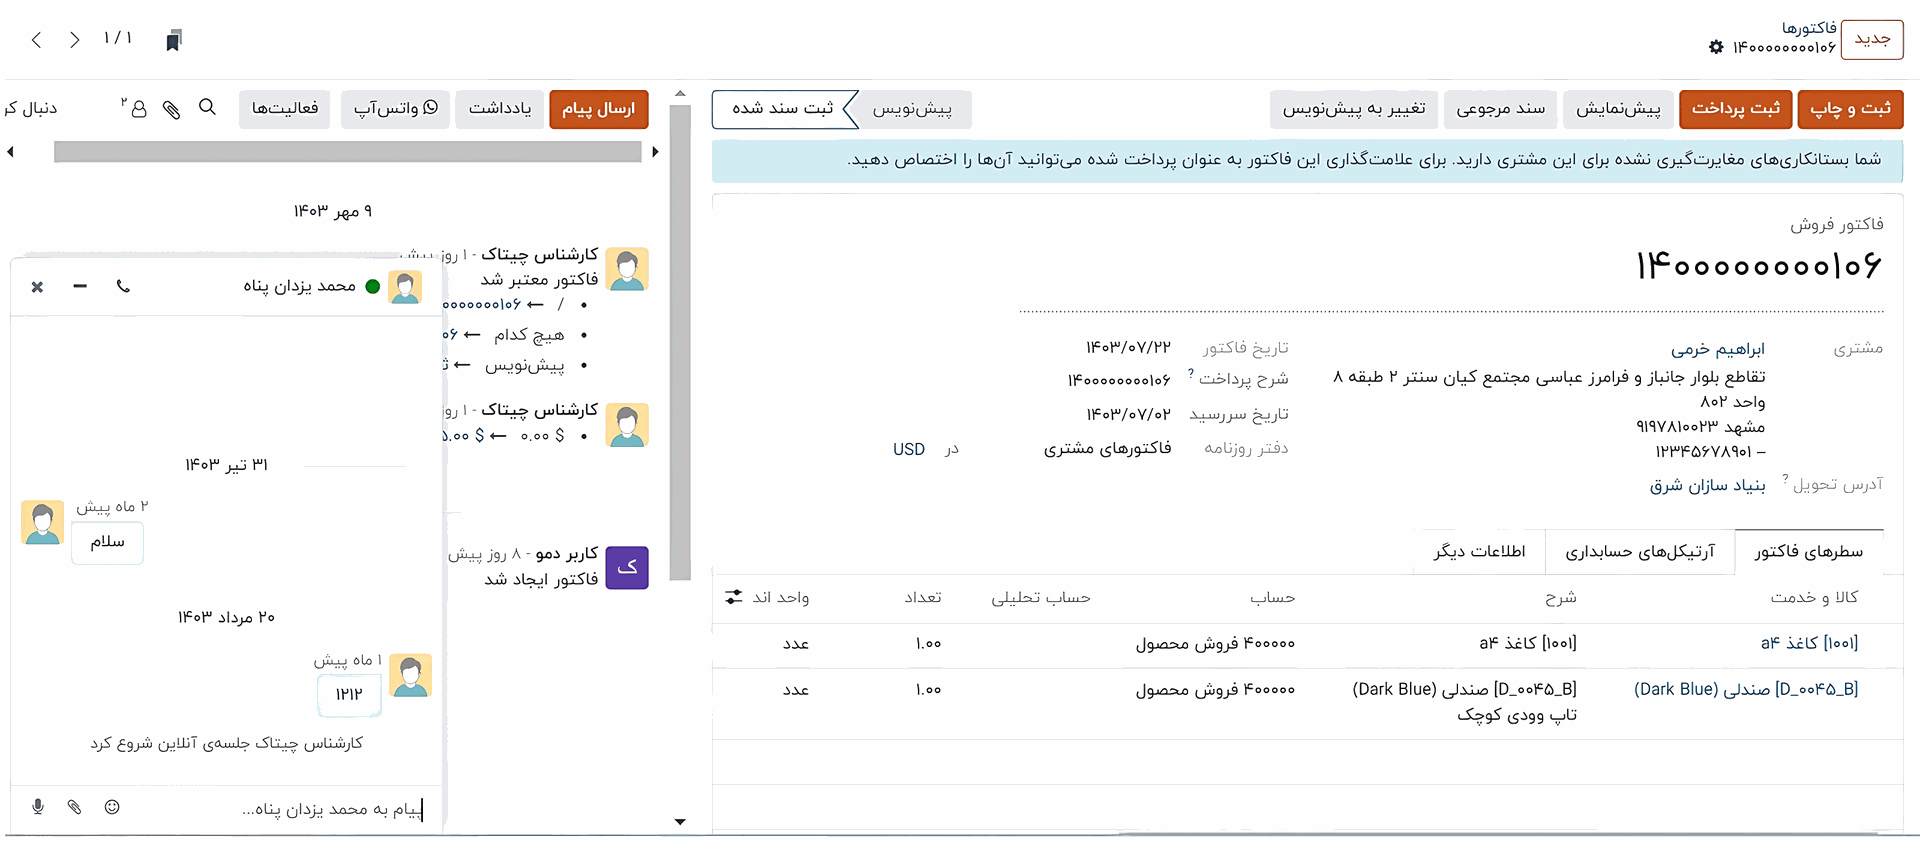Open customer ابراهیم خرمی link
Screen dimensions: 1920x851
click(x=1718, y=349)
